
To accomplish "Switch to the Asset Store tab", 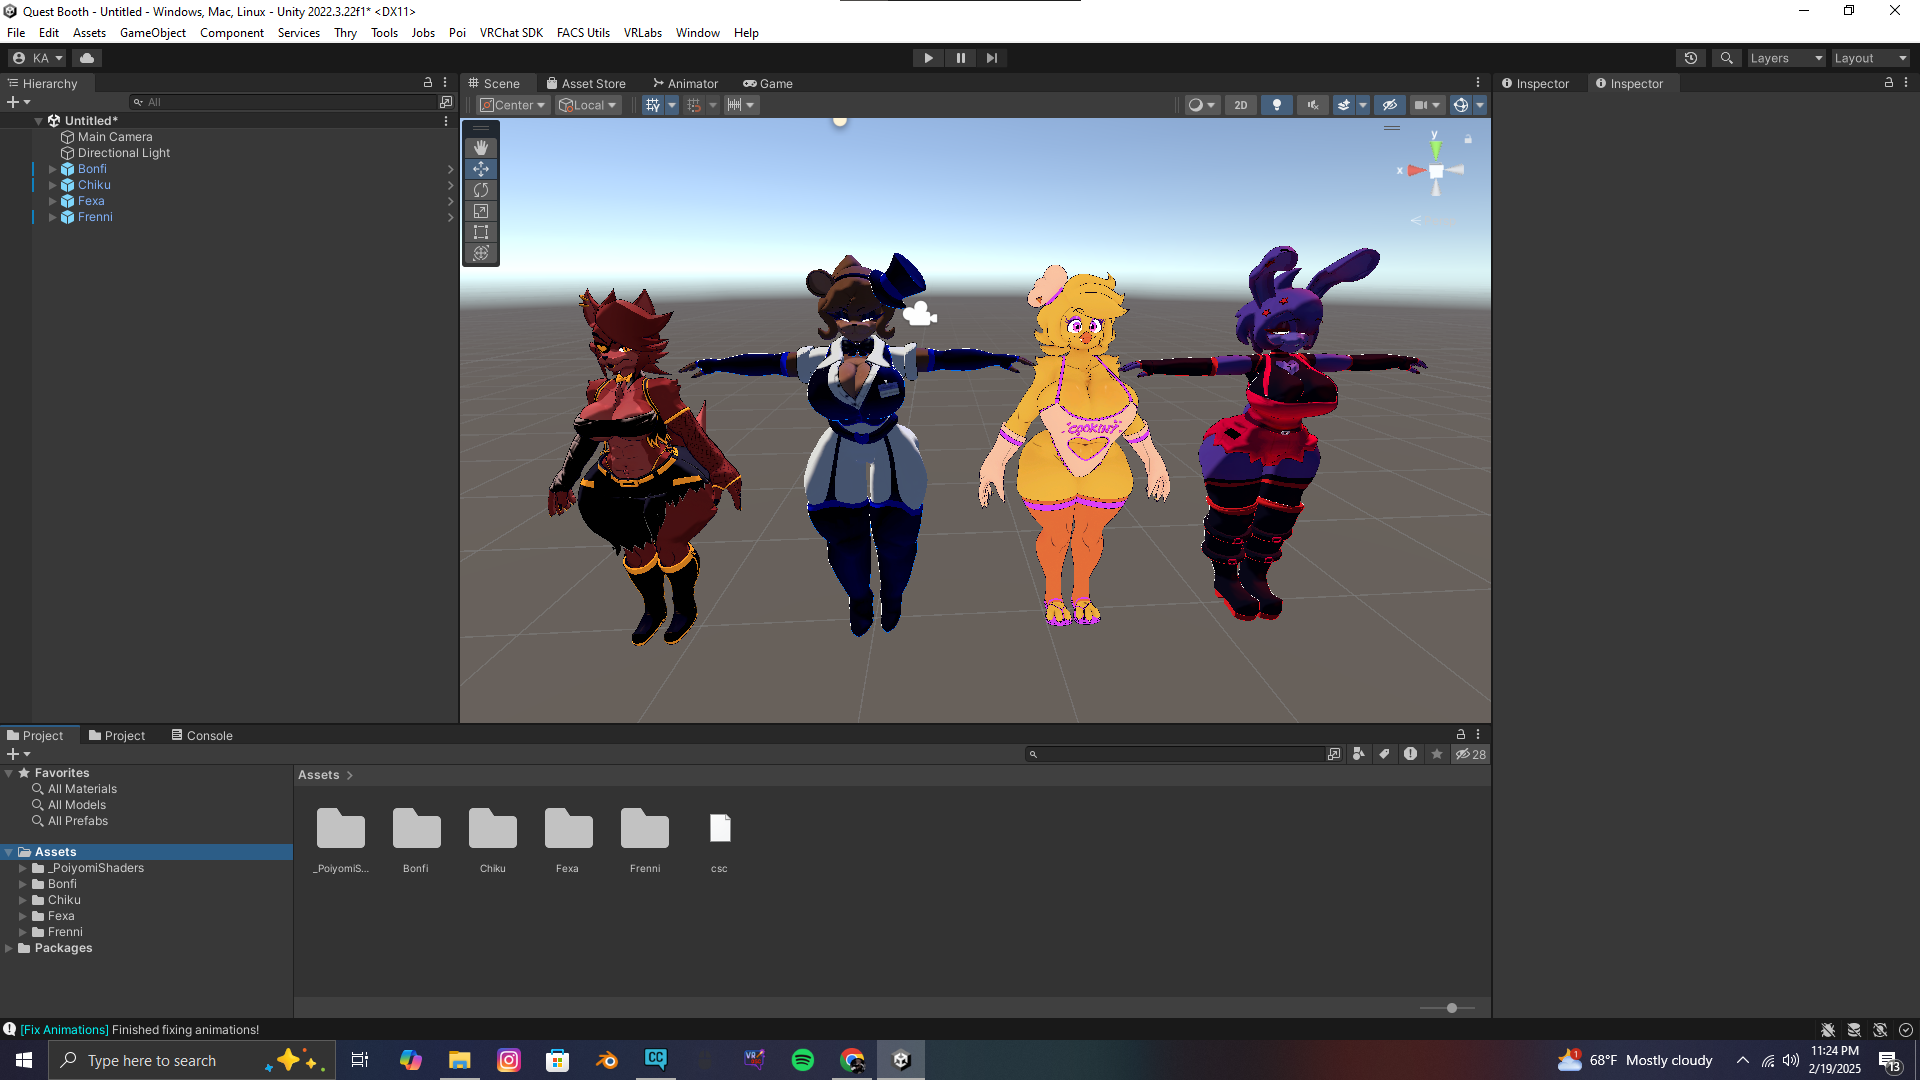I will tap(586, 84).
